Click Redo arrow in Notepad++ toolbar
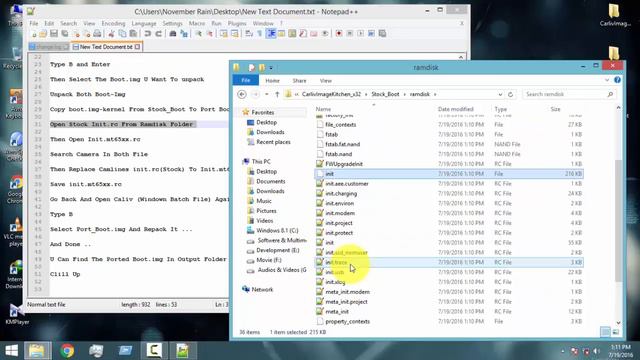The image size is (640, 360). click(159, 33)
